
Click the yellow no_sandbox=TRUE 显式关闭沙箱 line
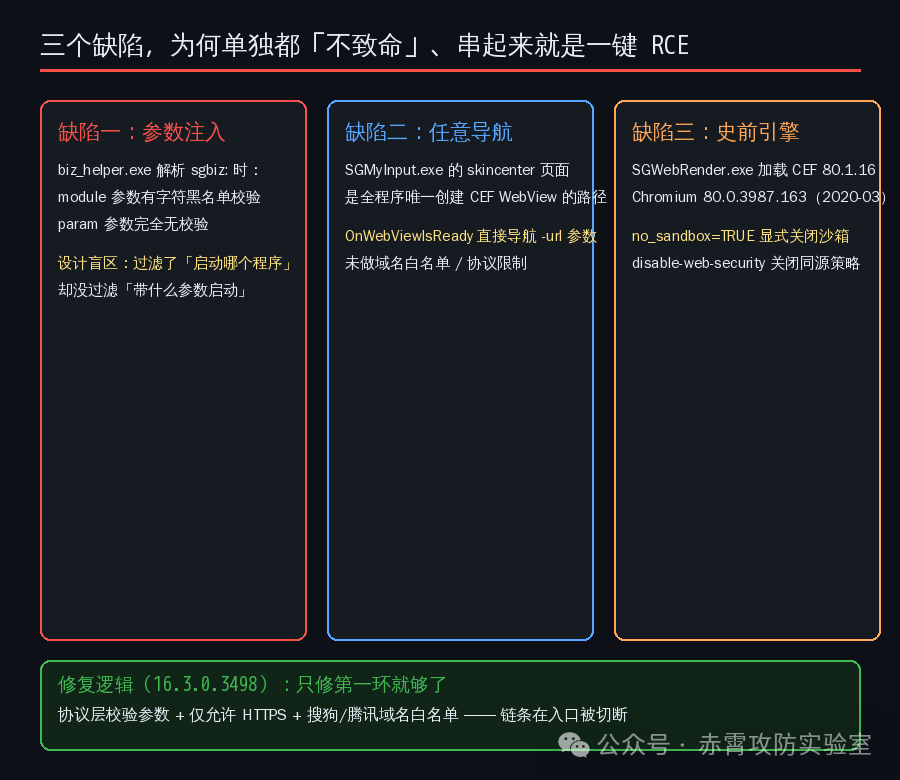tap(740, 236)
